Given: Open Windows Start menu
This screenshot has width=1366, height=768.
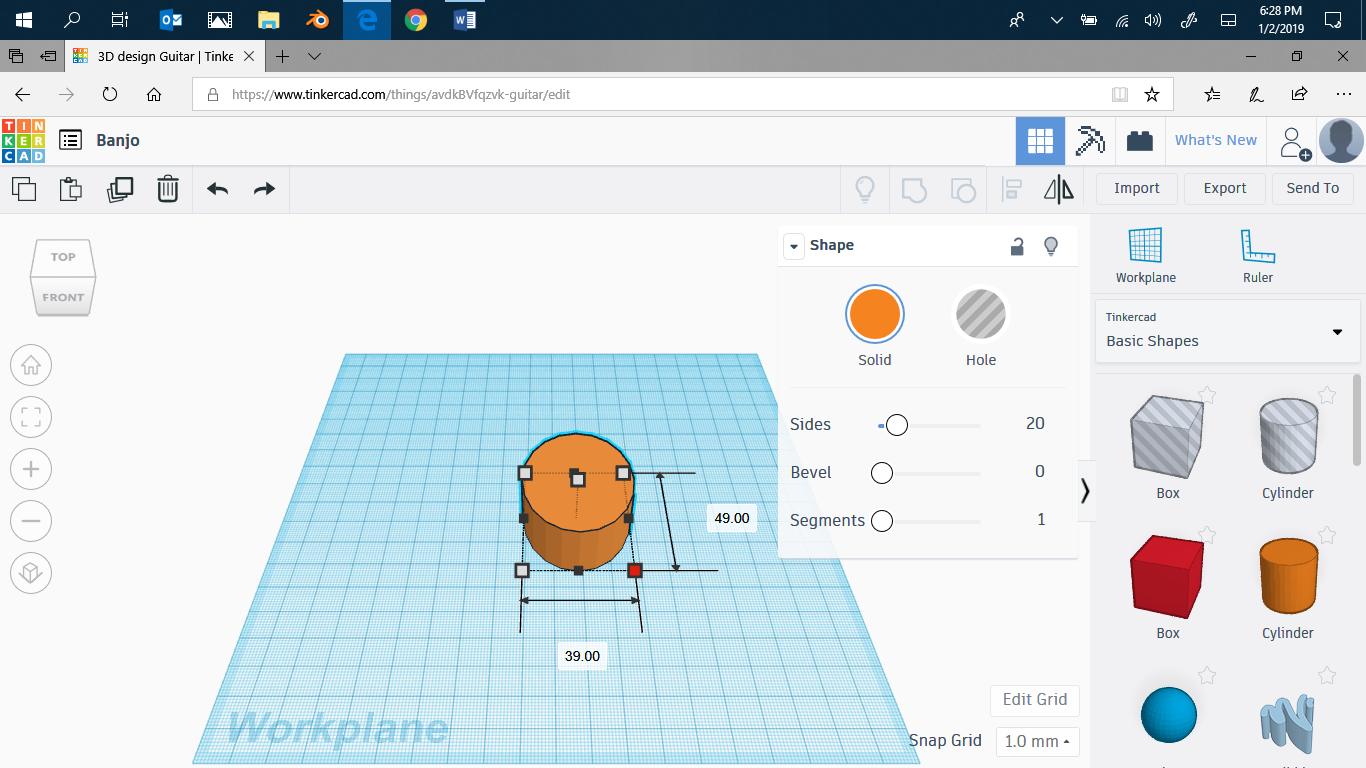Looking at the screenshot, I should (24, 19).
